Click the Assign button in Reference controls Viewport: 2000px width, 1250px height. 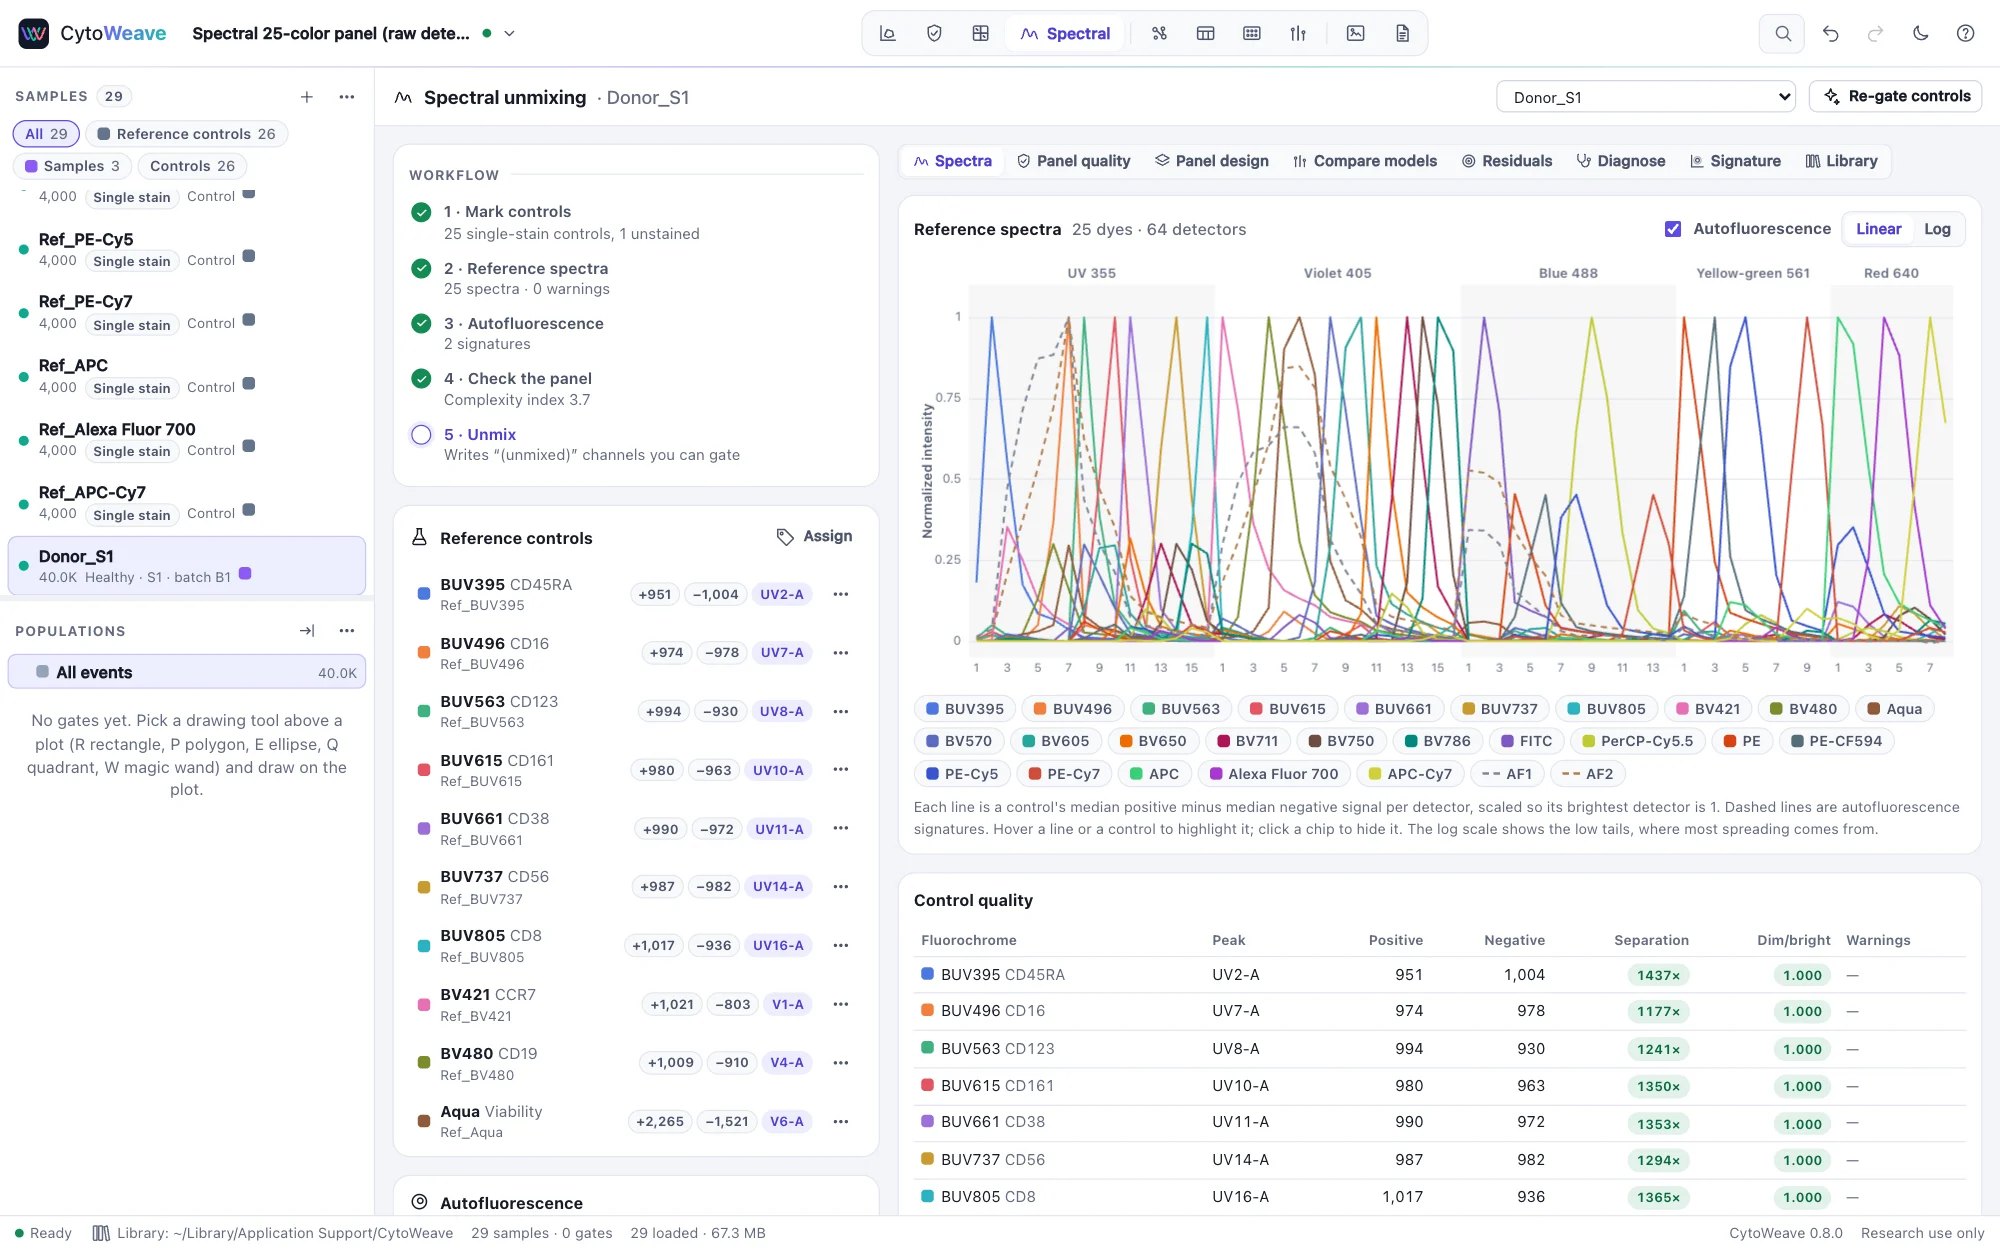click(x=815, y=537)
